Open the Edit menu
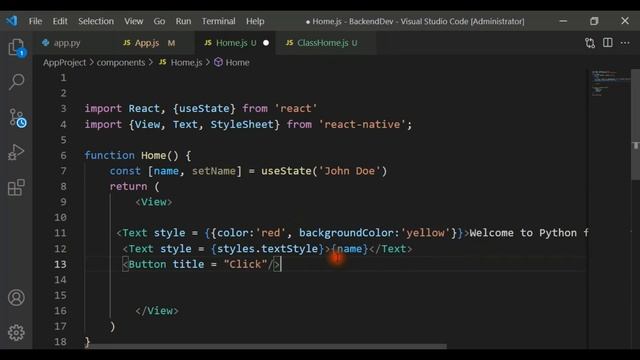The width and height of the screenshot is (640, 360). click(x=60, y=21)
